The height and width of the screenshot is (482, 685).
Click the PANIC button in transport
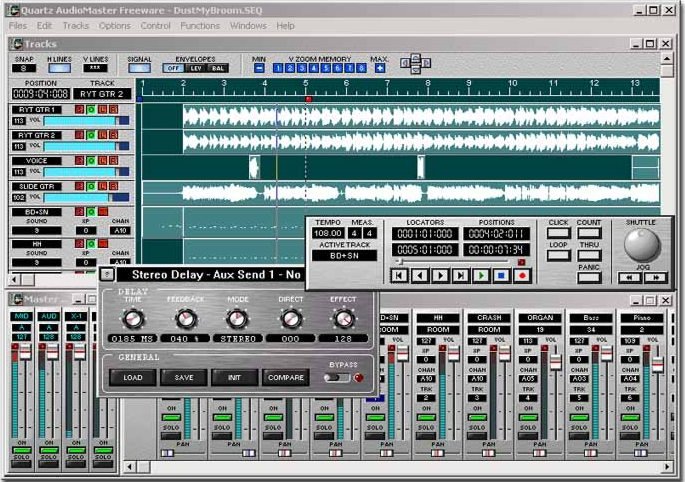(x=588, y=277)
